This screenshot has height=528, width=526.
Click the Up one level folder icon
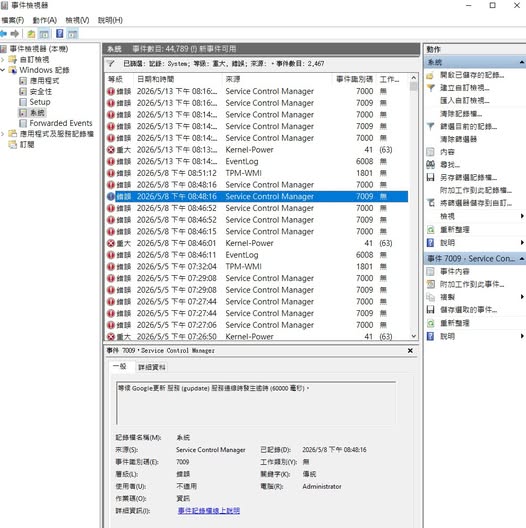(31, 34)
